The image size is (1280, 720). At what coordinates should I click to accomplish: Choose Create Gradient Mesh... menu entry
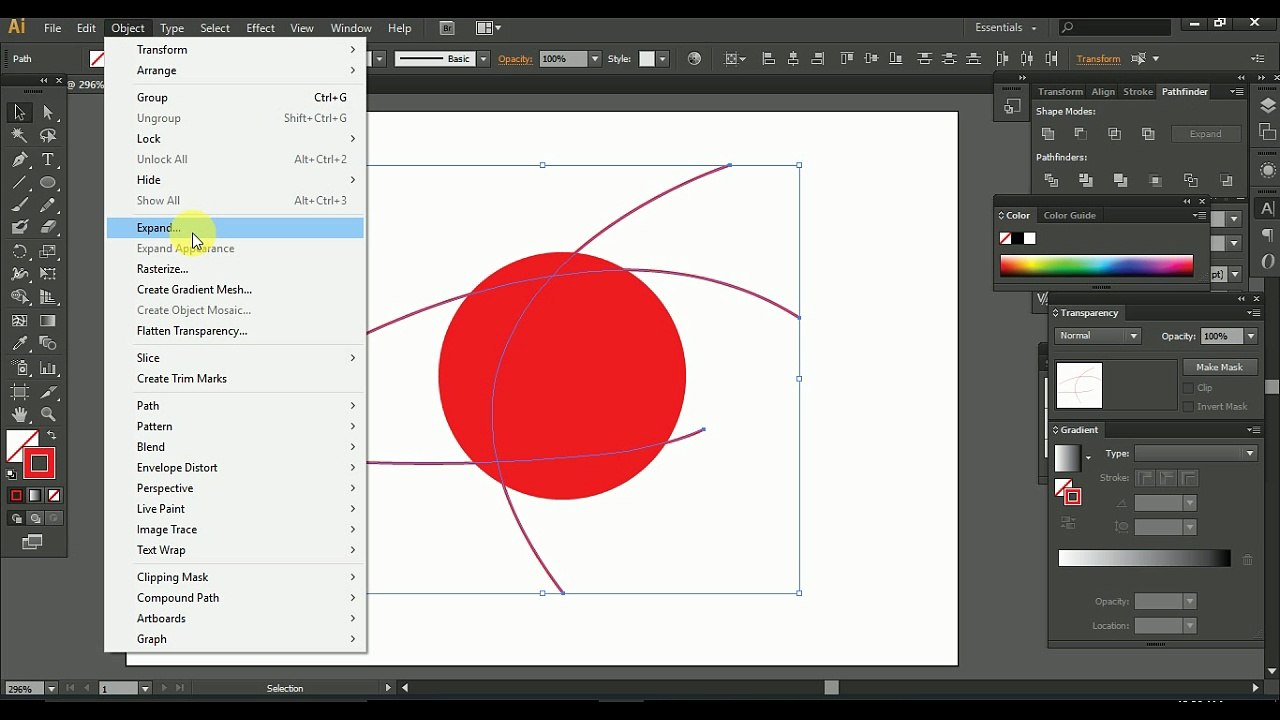235,290
